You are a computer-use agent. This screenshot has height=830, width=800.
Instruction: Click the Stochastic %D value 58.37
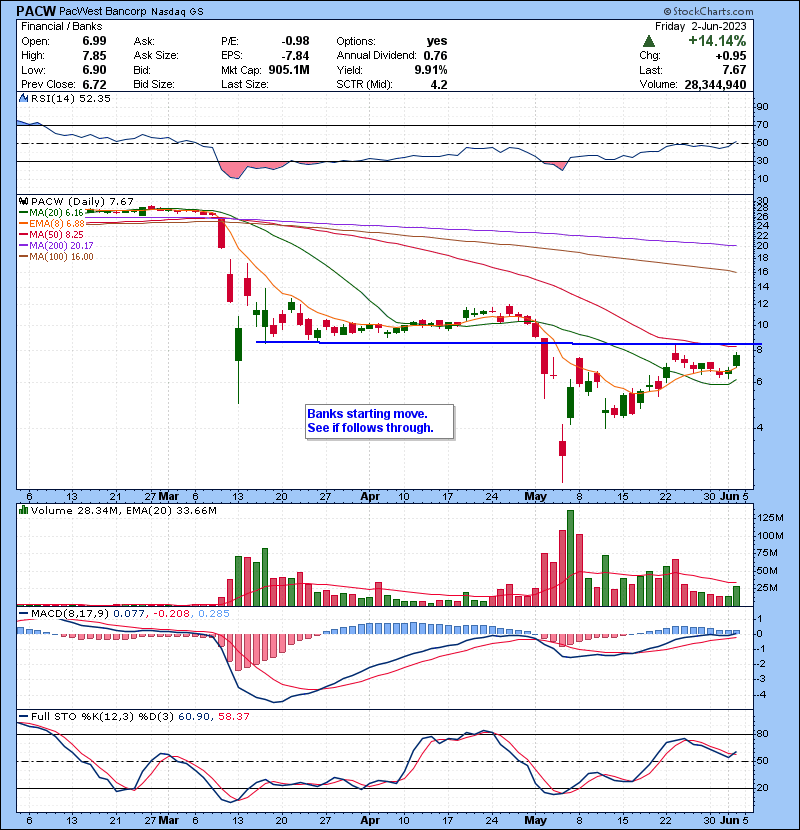coord(233,716)
